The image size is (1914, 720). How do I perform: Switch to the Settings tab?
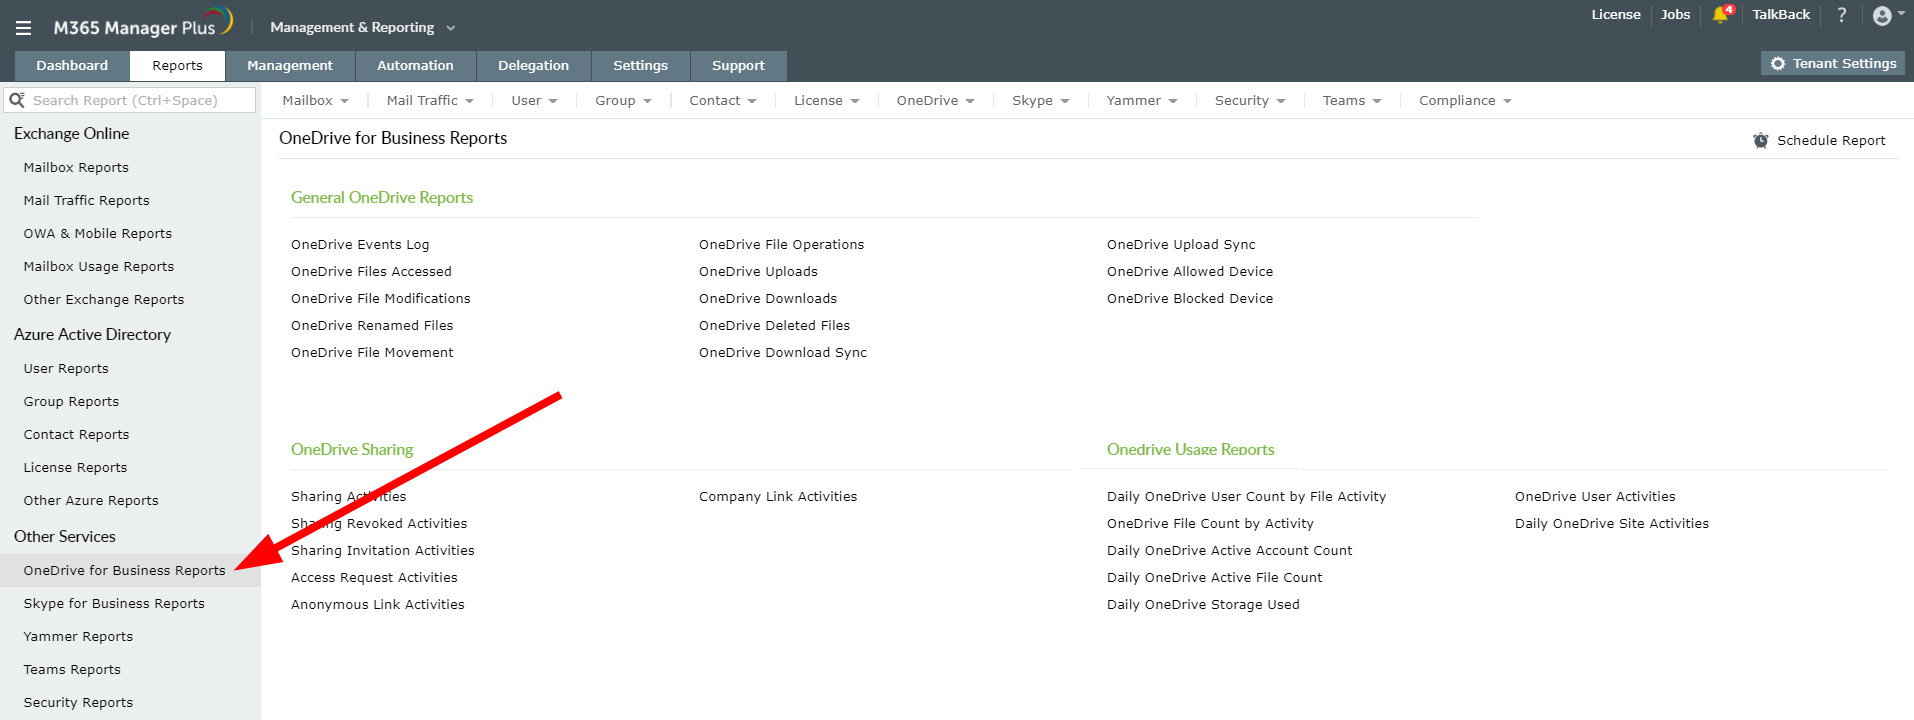[x=640, y=65]
